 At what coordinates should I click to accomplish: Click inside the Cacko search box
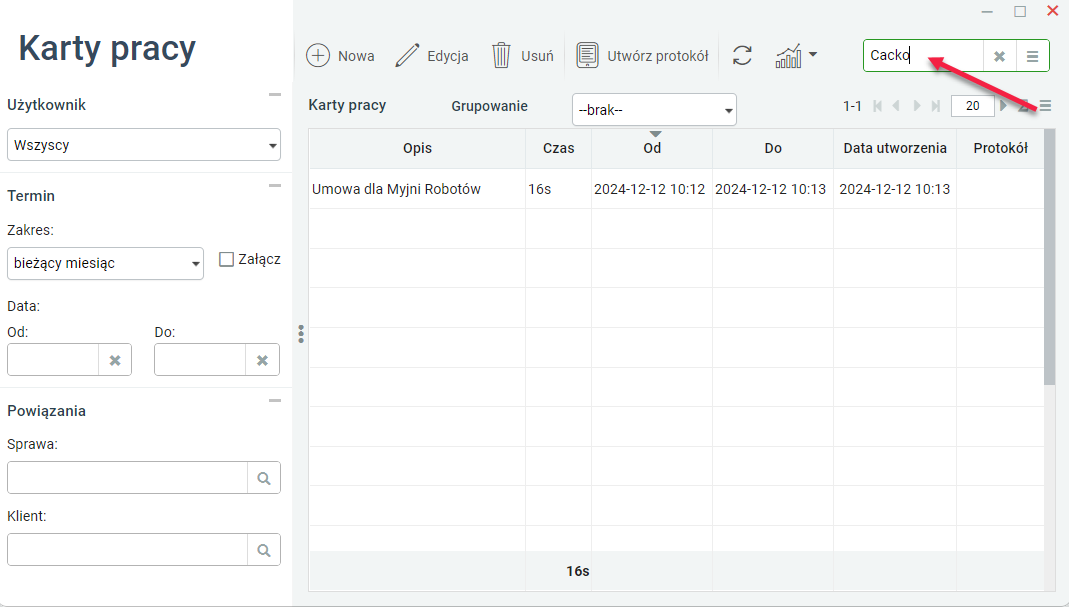click(x=924, y=56)
